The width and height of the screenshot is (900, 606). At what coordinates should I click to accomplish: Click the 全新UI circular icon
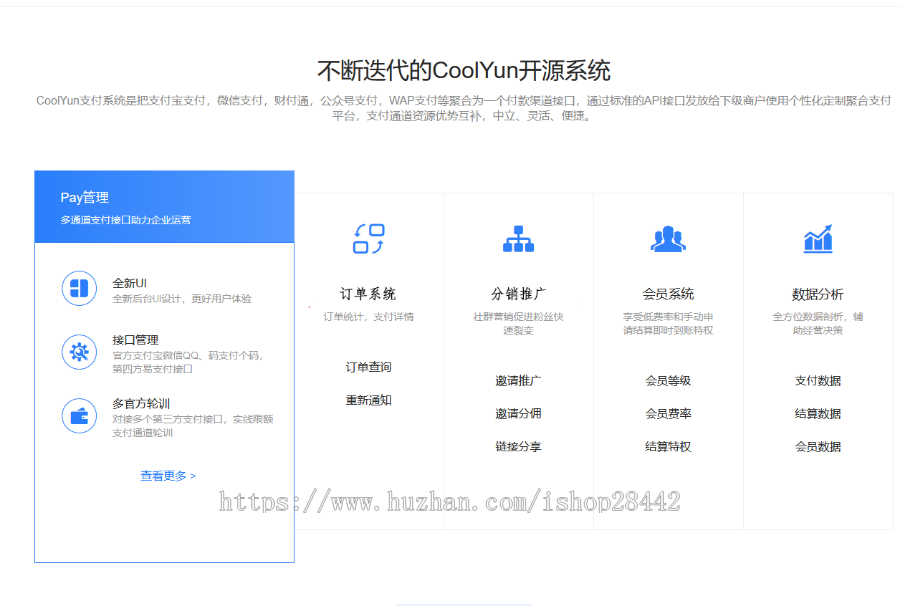79,289
